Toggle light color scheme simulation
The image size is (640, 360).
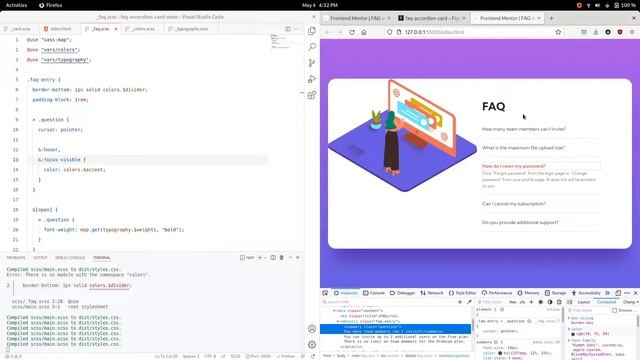(540, 302)
